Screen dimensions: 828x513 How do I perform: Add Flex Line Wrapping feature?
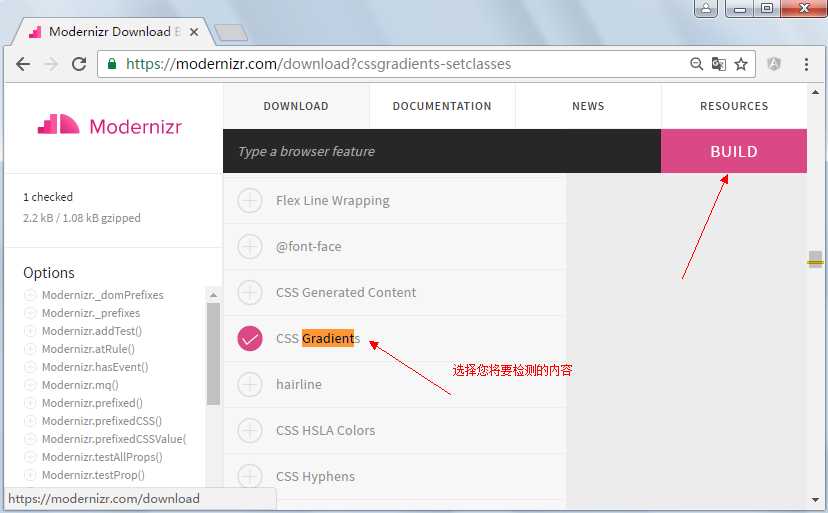[x=250, y=201]
